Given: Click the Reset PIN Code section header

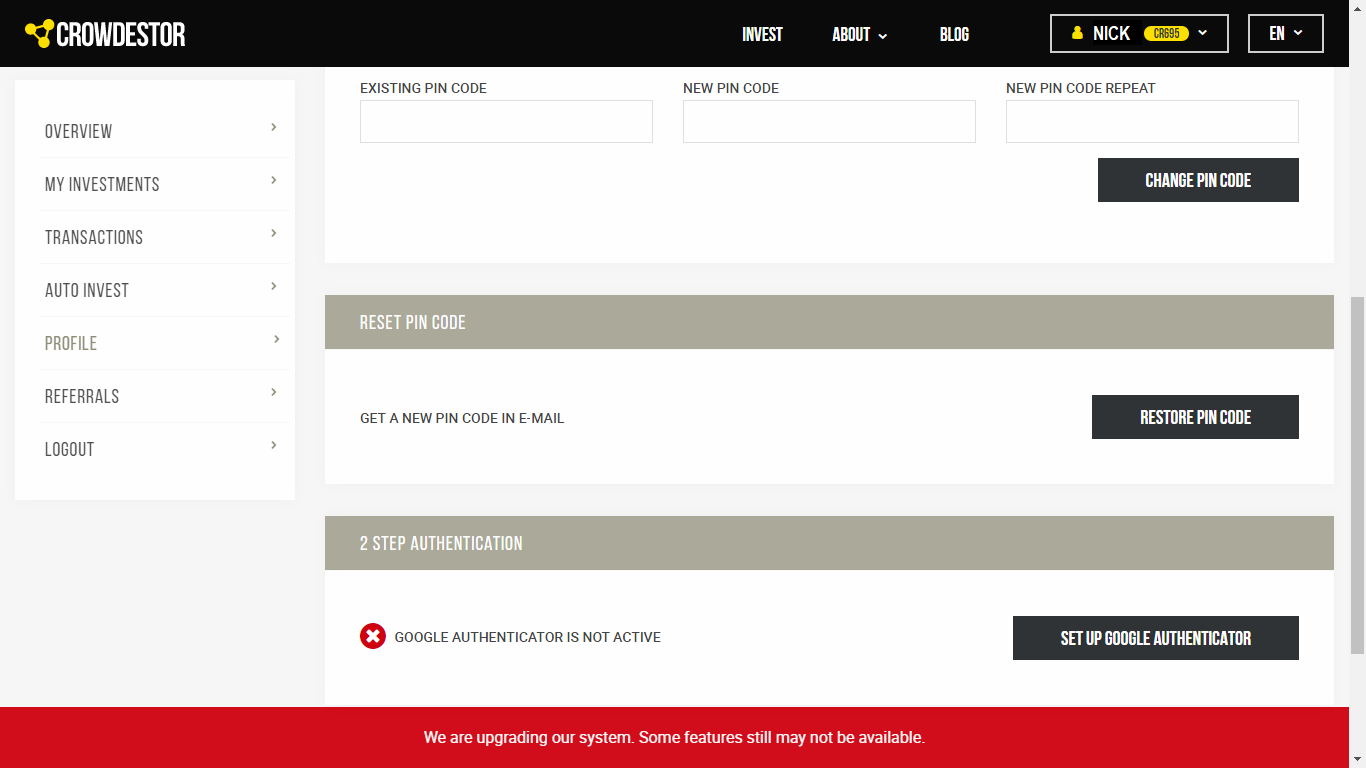Looking at the screenshot, I should tap(829, 322).
